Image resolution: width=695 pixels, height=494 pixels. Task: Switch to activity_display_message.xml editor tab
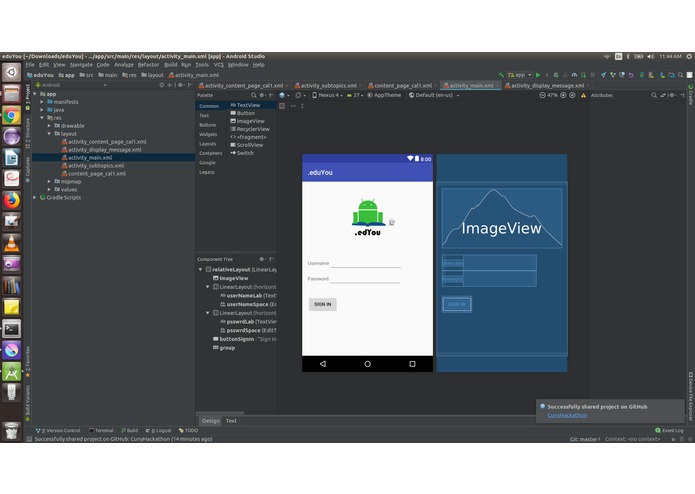547,86
